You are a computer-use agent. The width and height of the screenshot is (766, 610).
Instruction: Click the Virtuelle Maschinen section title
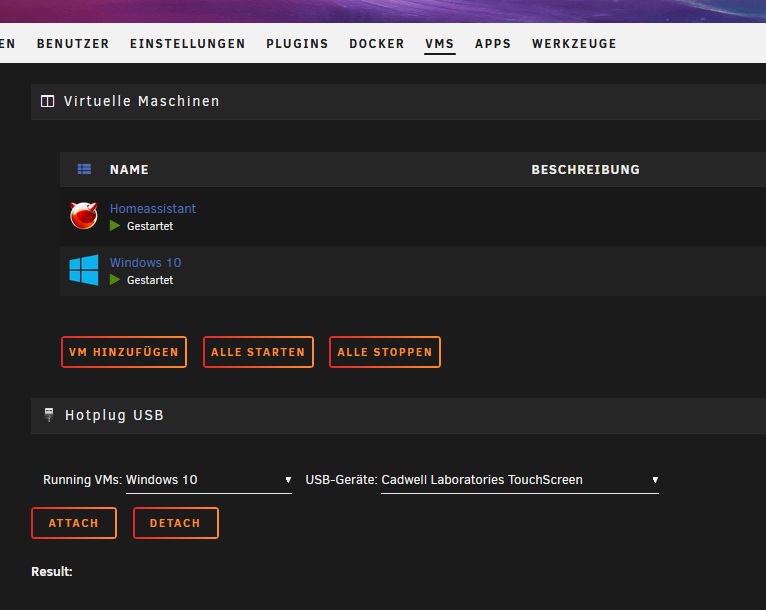[142, 101]
